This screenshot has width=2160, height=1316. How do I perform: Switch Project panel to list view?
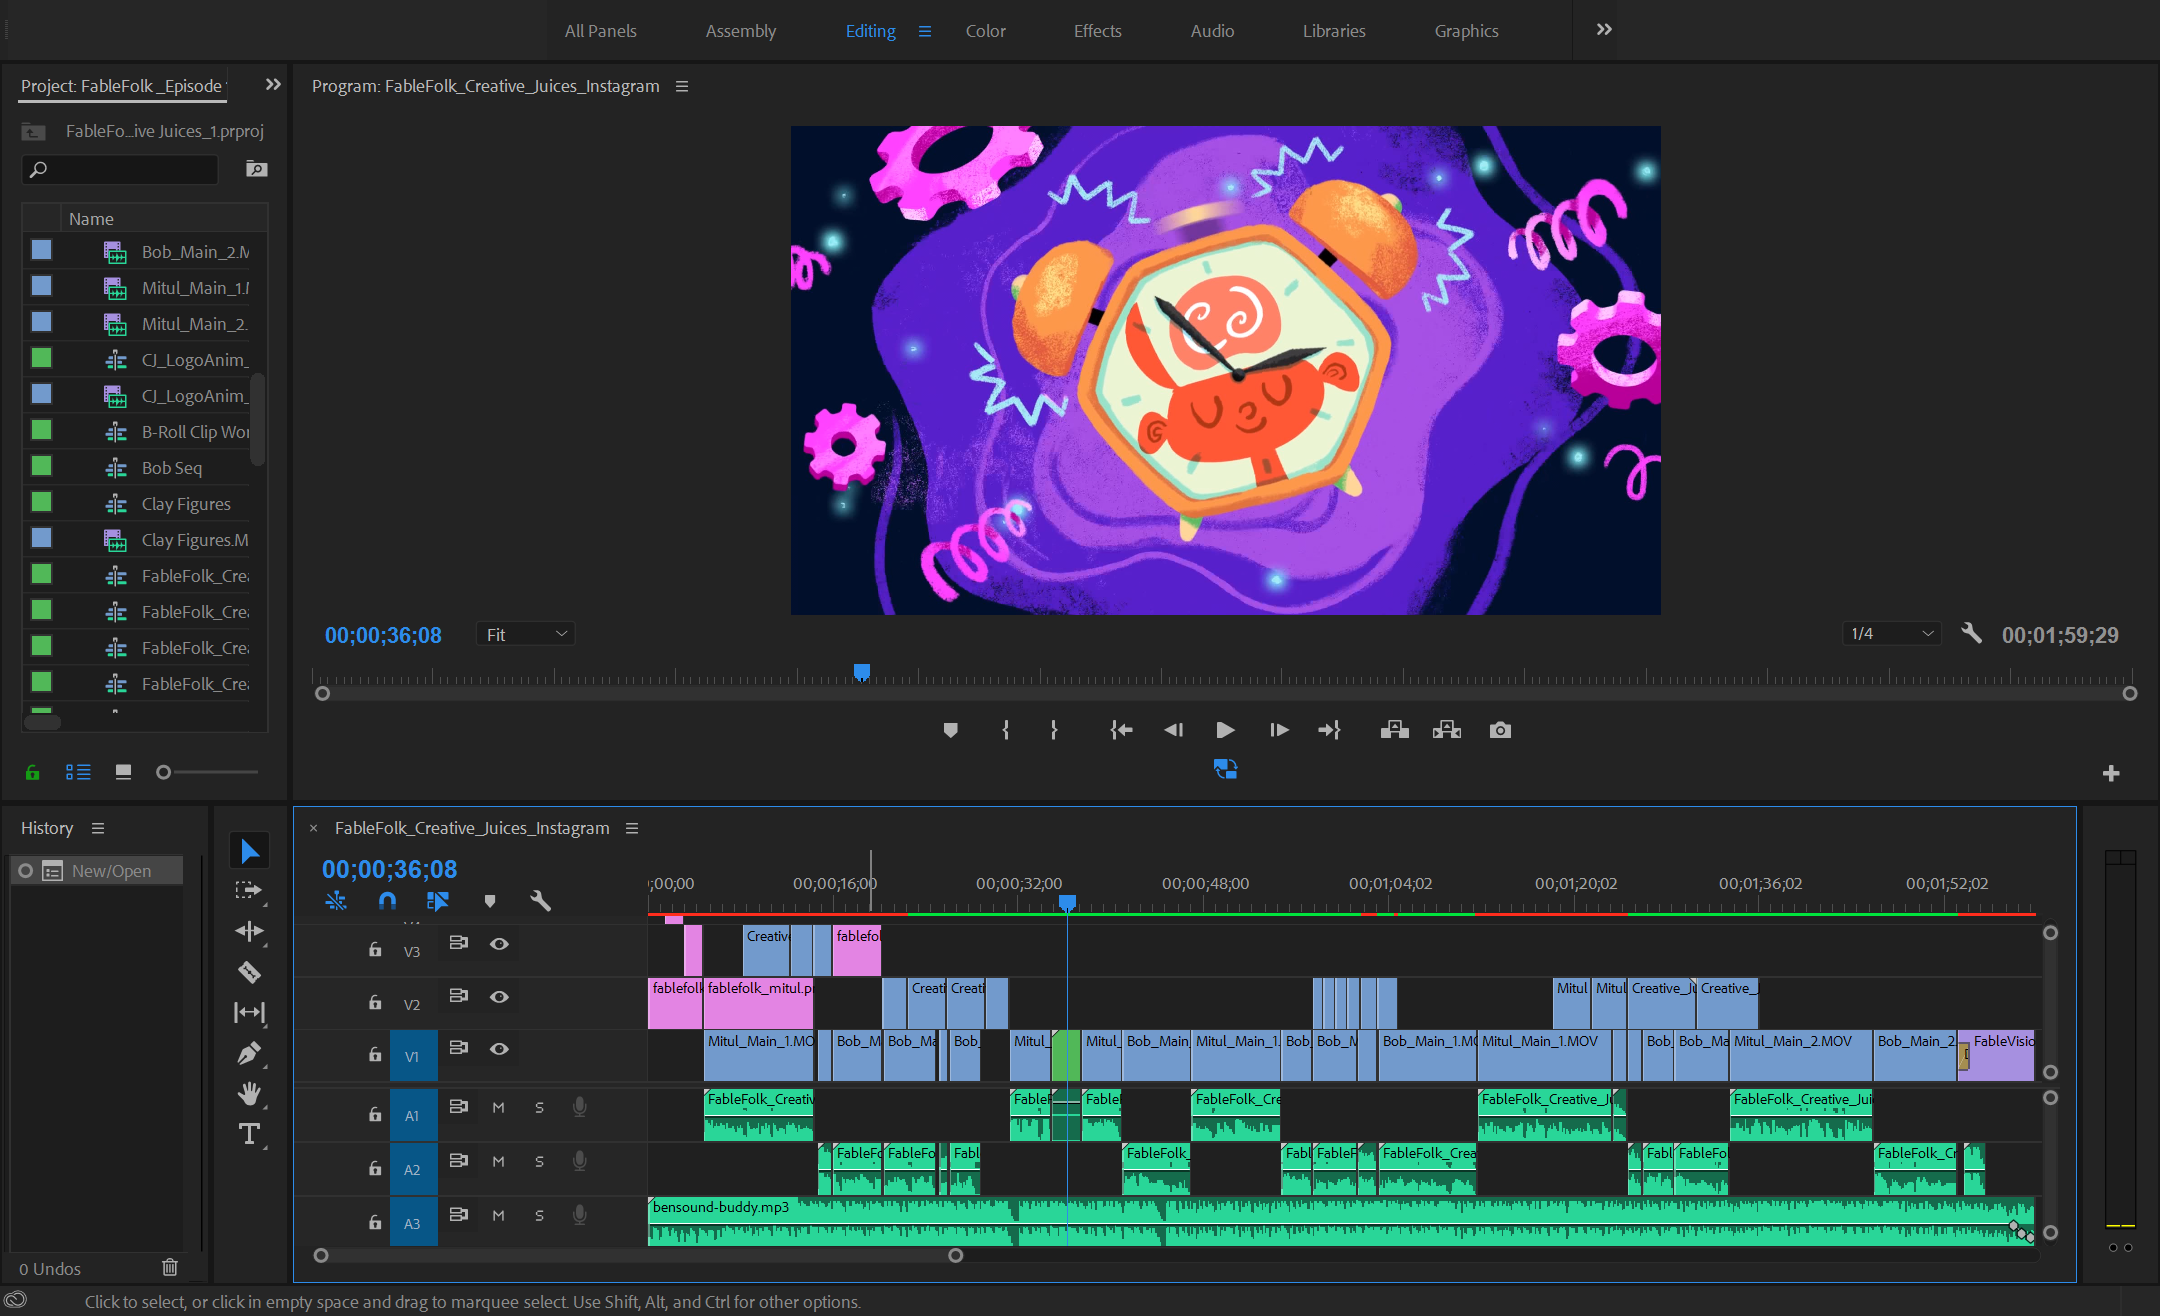click(x=78, y=772)
